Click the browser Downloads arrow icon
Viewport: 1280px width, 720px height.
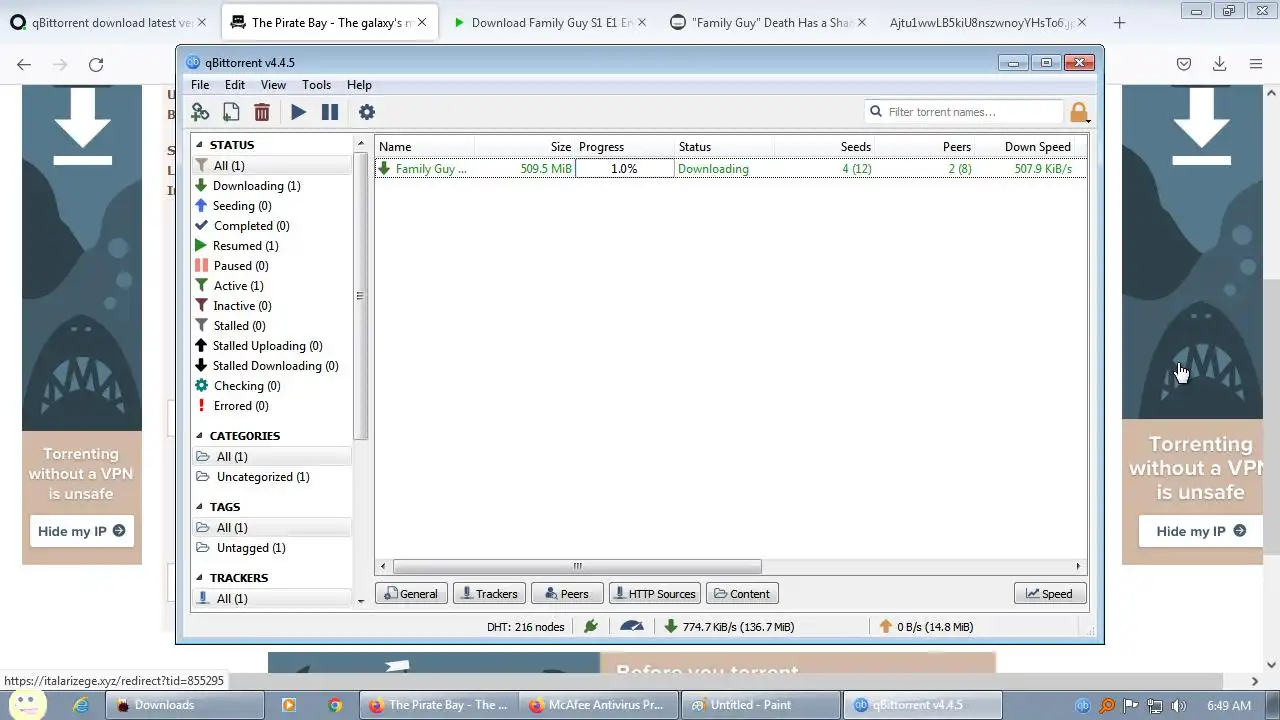(1219, 64)
